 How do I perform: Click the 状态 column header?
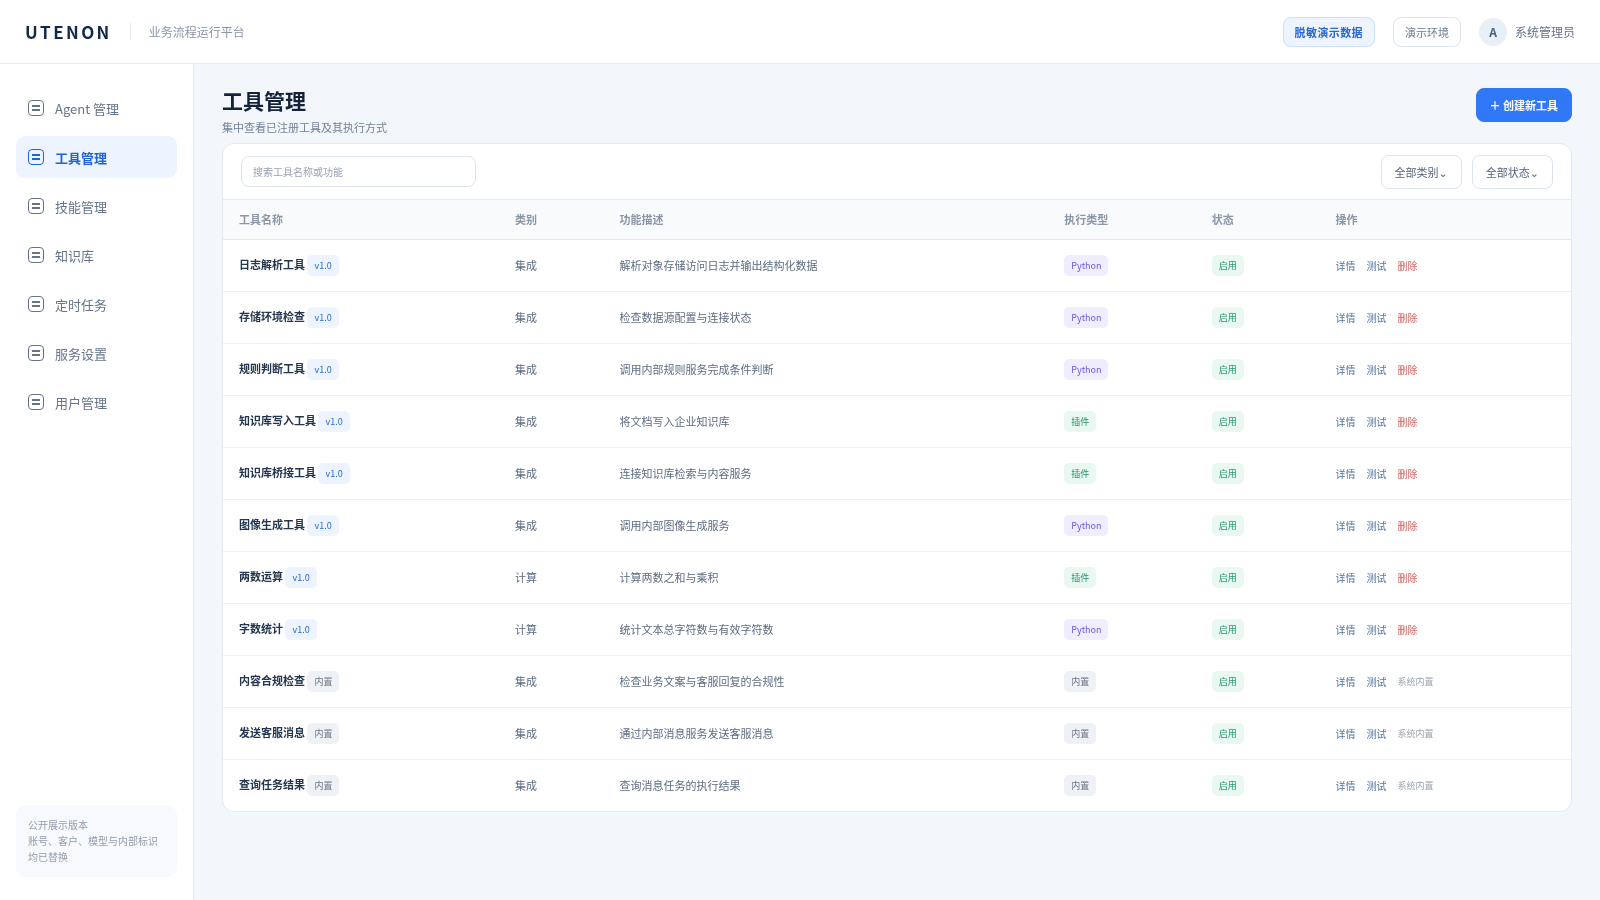pos(1223,220)
